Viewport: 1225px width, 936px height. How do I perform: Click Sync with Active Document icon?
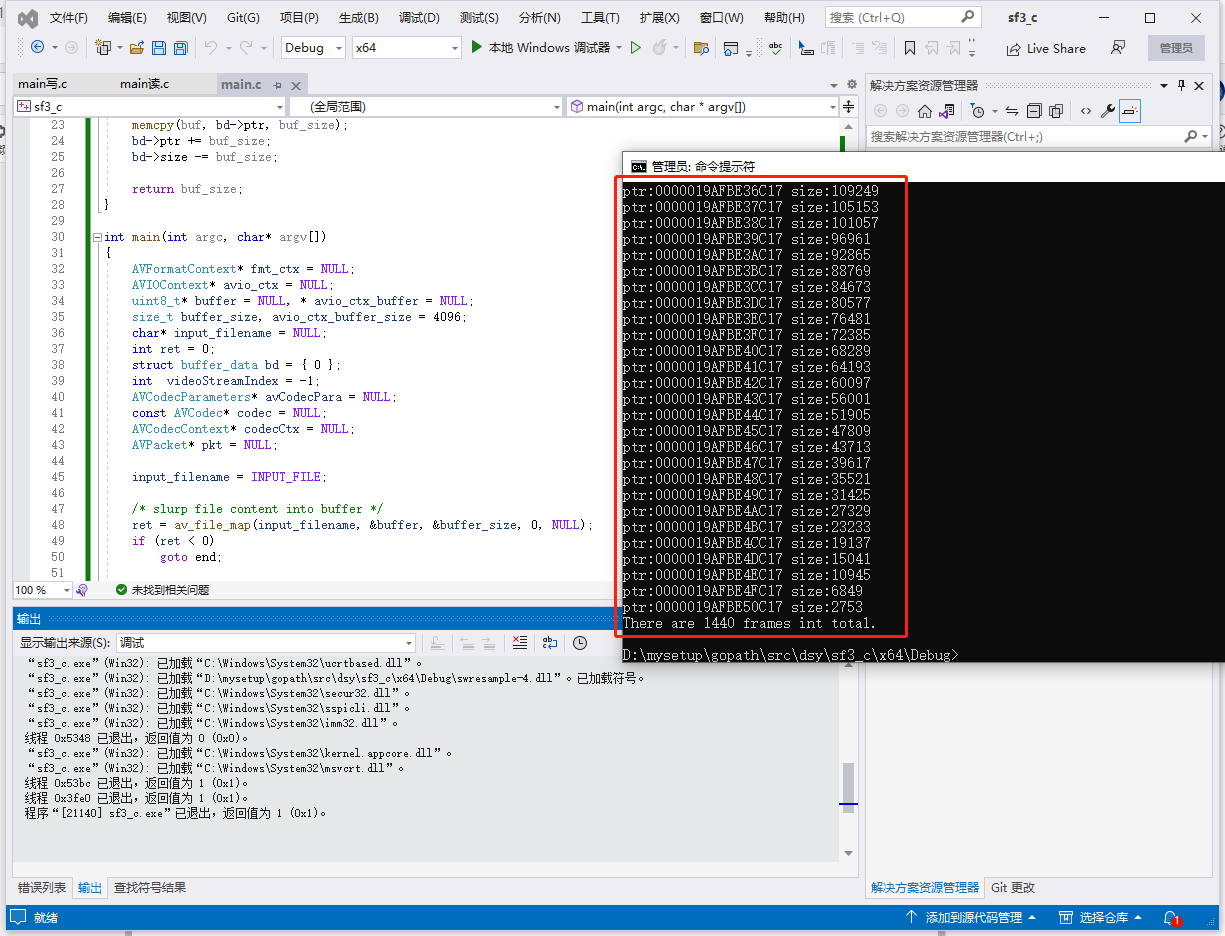[x=1012, y=111]
